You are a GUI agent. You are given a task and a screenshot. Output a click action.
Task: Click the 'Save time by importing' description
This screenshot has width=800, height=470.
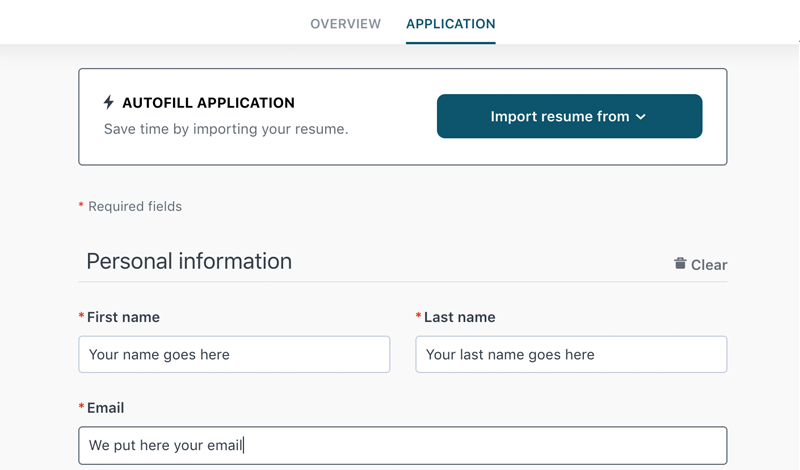tap(226, 129)
